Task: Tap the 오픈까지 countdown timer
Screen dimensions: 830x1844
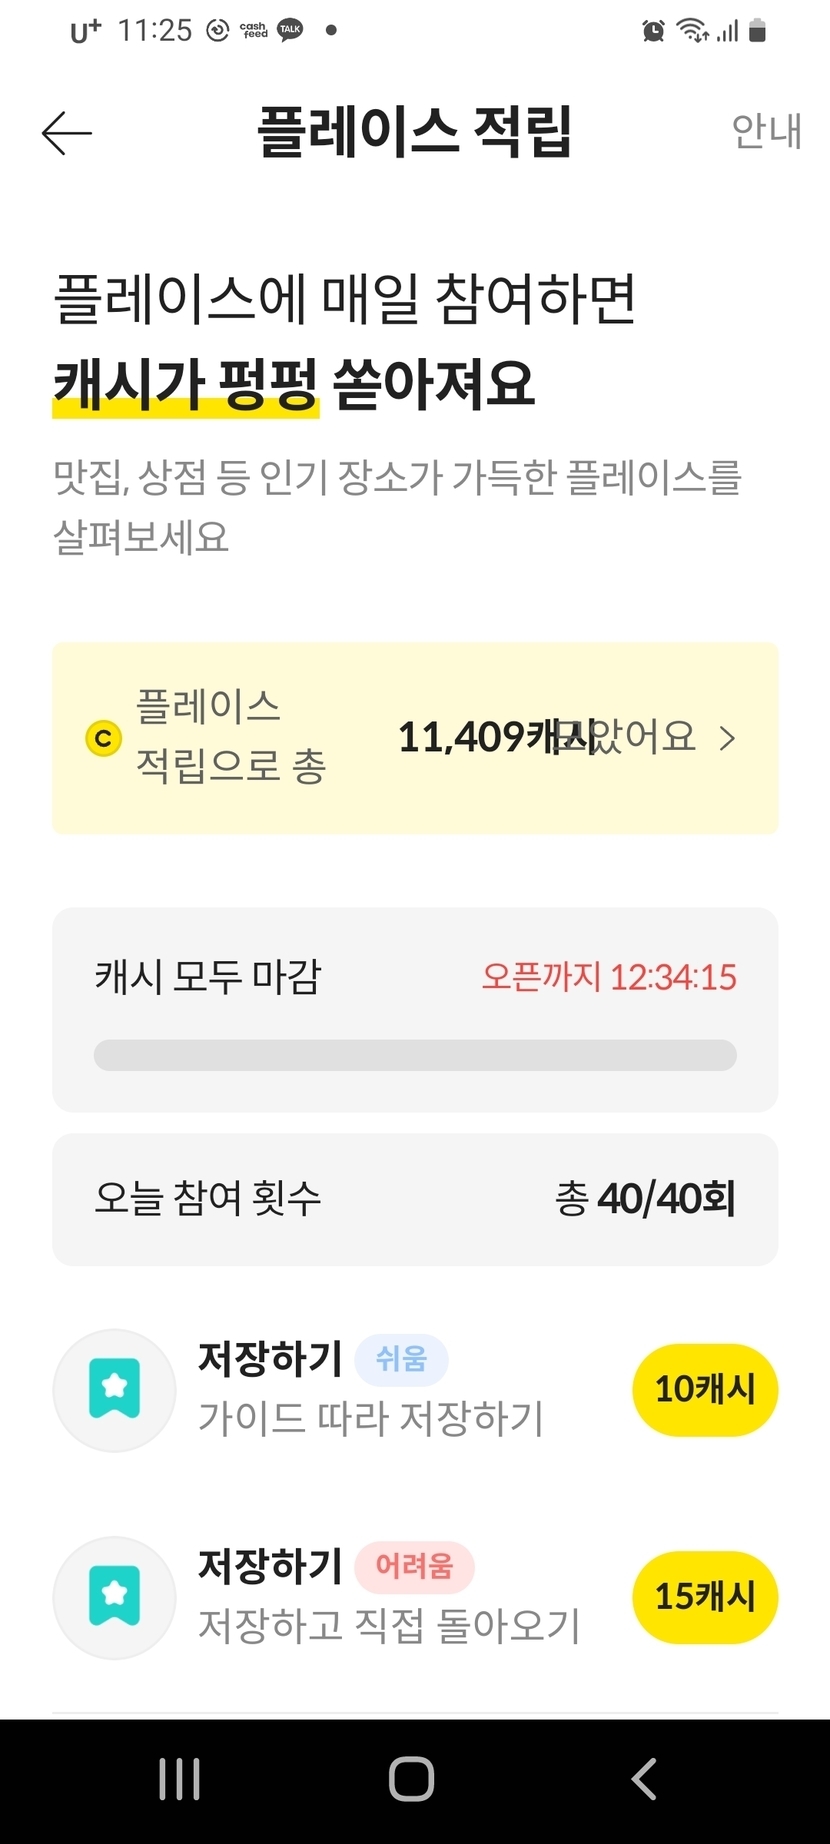Action: 609,977
